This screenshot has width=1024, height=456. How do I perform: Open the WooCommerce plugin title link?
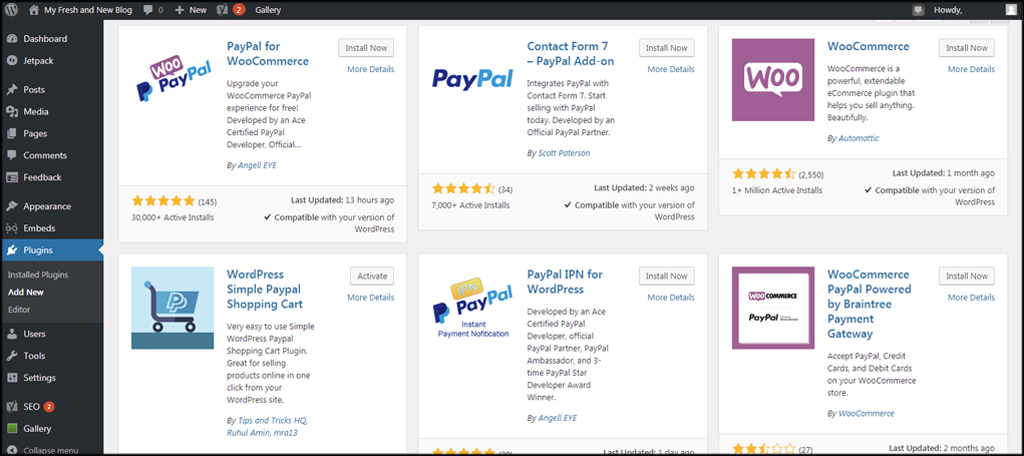(868, 46)
